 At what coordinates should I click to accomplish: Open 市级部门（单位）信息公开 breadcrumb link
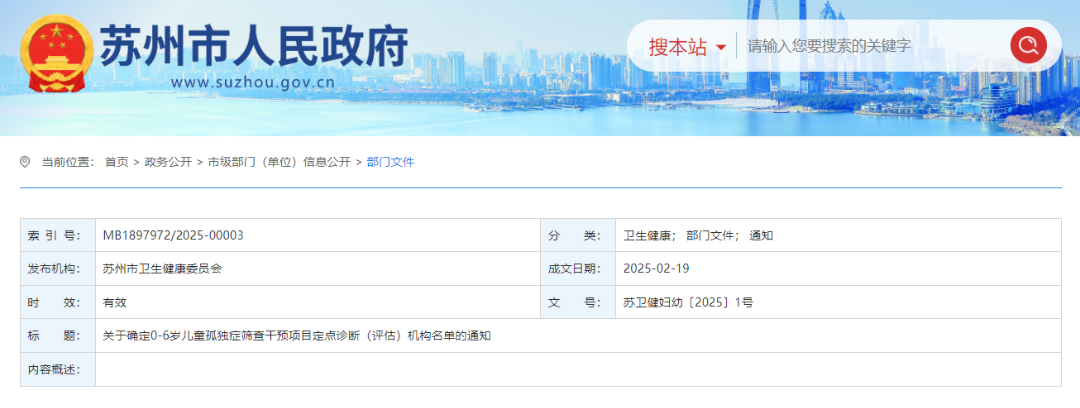click(x=279, y=162)
